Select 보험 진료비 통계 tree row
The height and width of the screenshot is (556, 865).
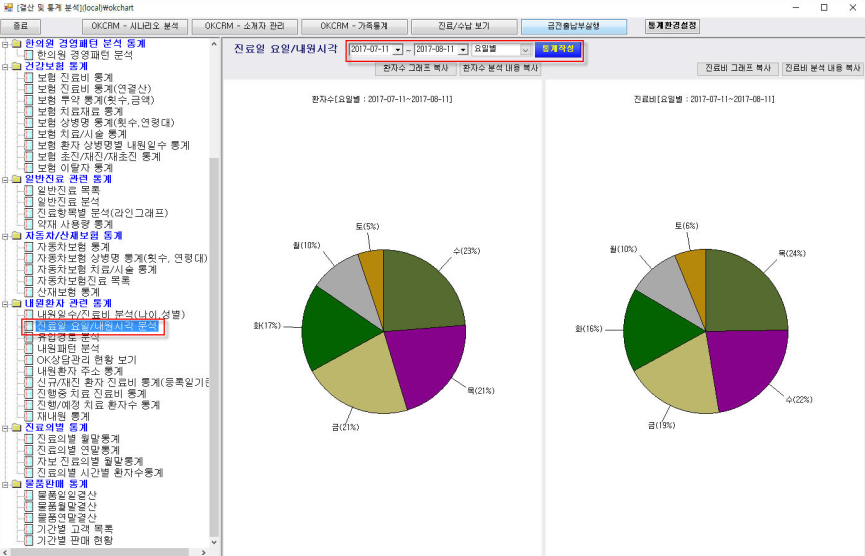75,77
